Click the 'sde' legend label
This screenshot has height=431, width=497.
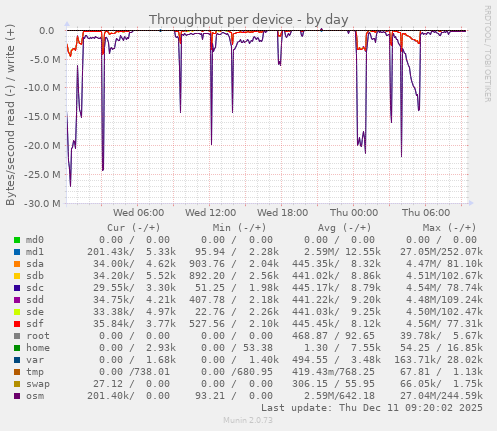35,312
